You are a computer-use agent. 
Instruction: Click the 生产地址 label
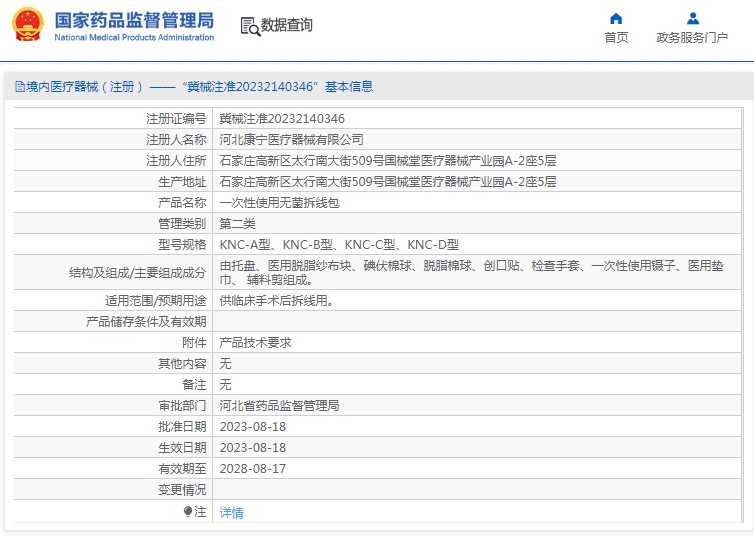pyautogui.click(x=182, y=182)
